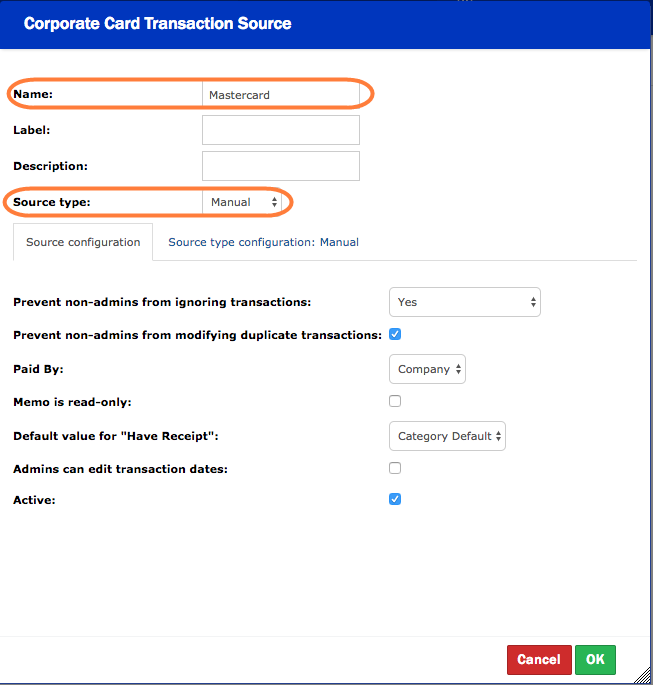Uncheck 'Prevent non-admins from modifying duplicate transactions'
This screenshot has height=685, width=653.
click(x=395, y=334)
